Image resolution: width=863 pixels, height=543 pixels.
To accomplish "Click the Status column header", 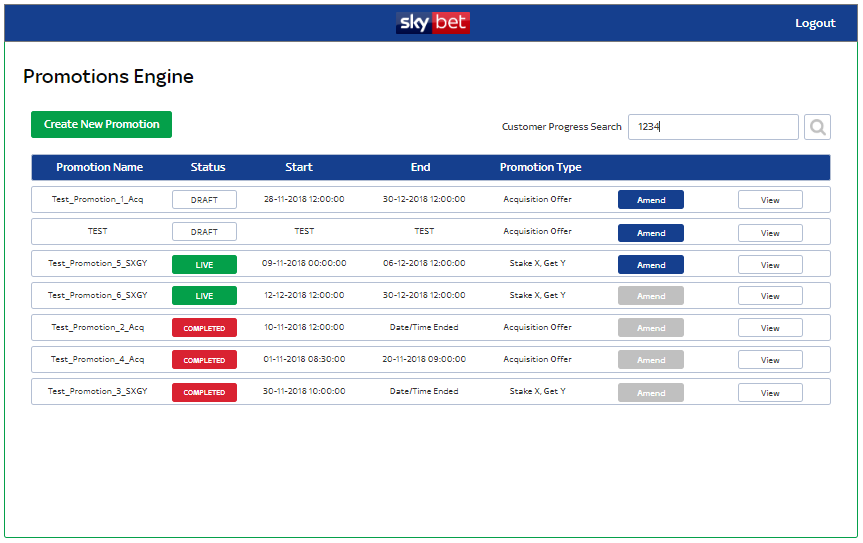I will pyautogui.click(x=208, y=167).
